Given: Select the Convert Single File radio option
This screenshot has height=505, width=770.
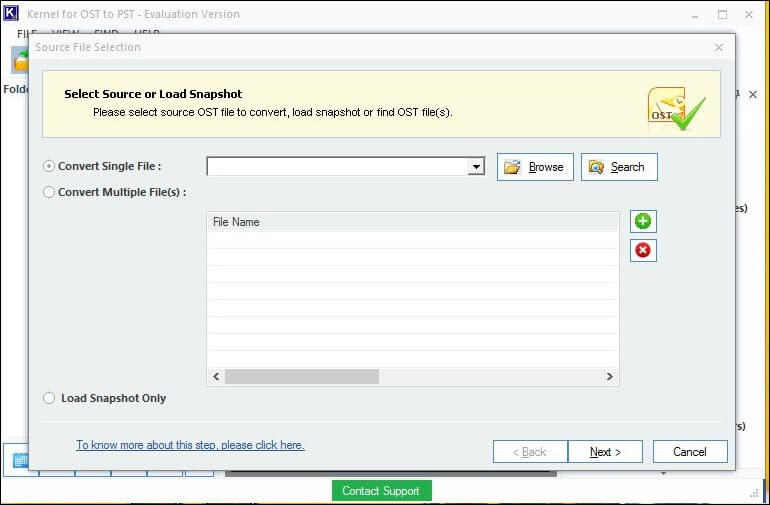Looking at the screenshot, I should coord(49,166).
